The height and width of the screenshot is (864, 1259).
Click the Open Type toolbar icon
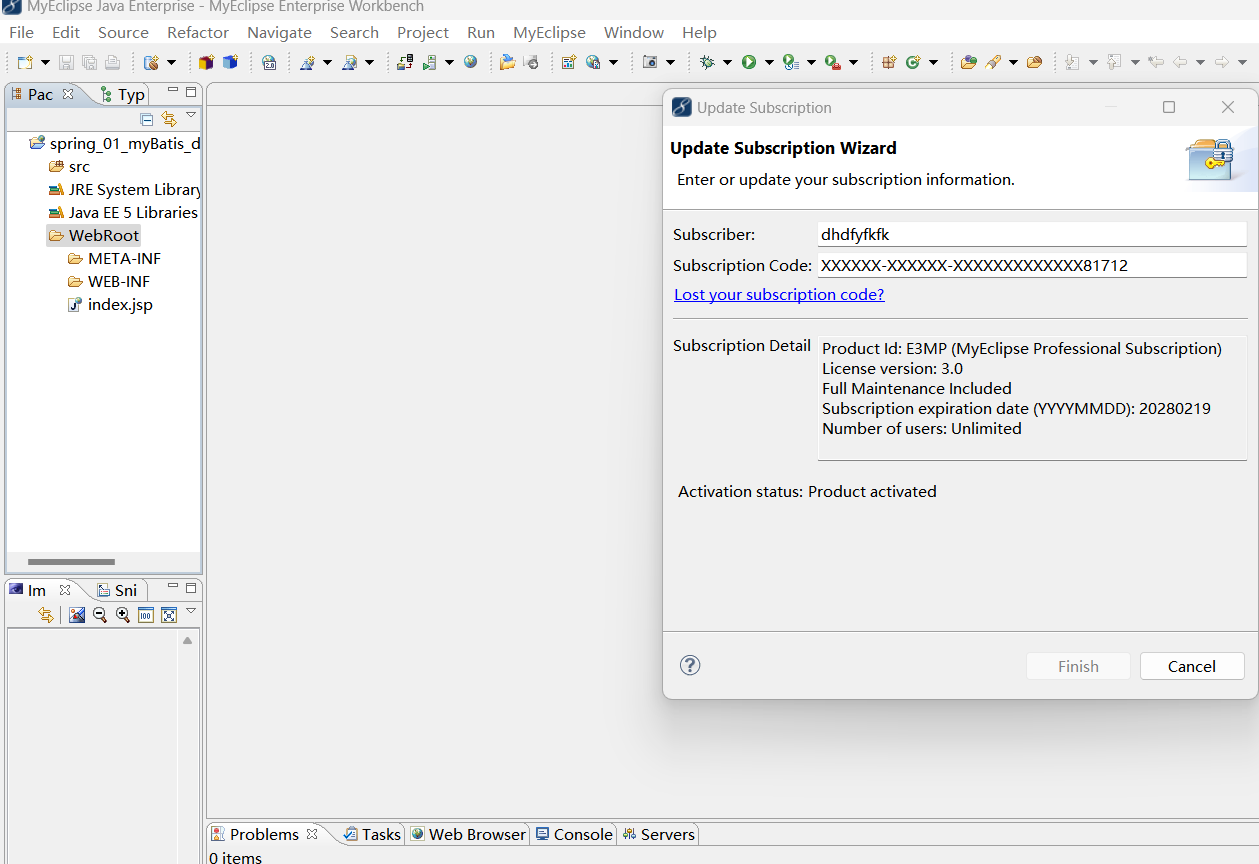click(x=968, y=62)
